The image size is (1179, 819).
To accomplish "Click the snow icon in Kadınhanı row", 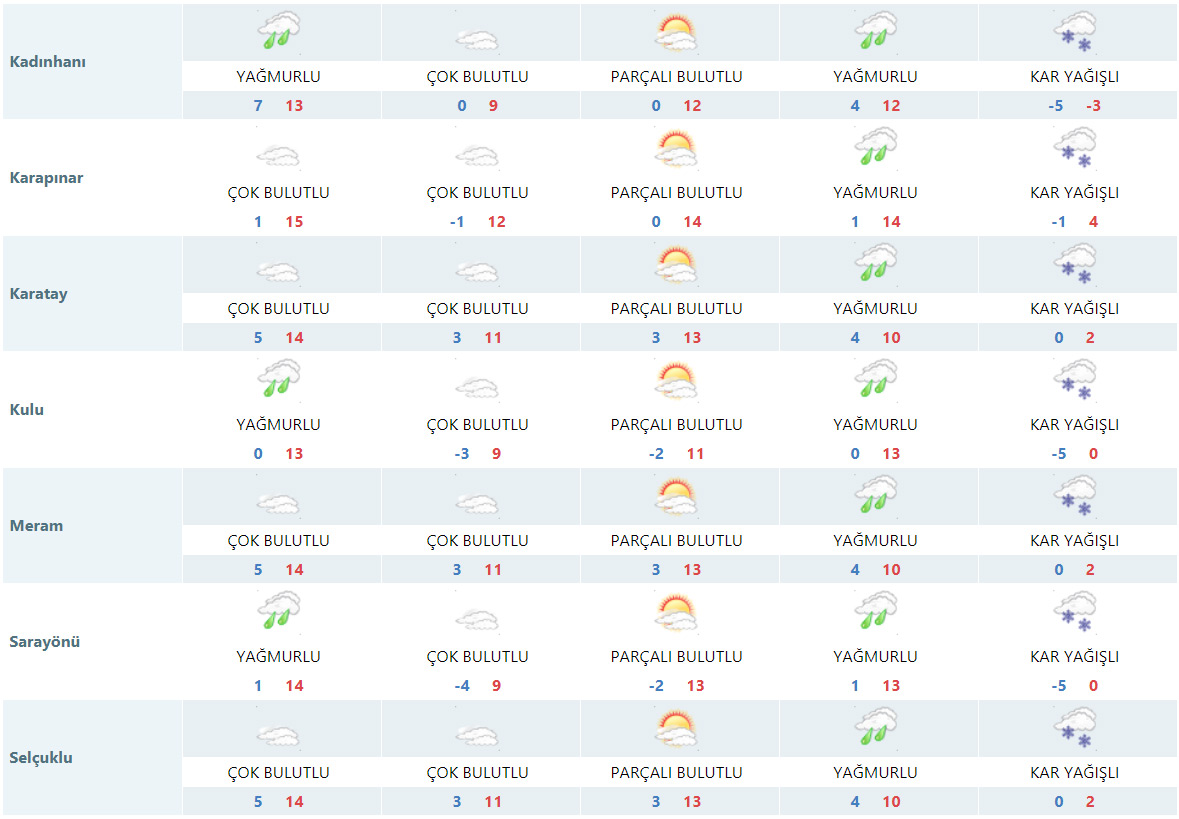I will tap(1074, 33).
